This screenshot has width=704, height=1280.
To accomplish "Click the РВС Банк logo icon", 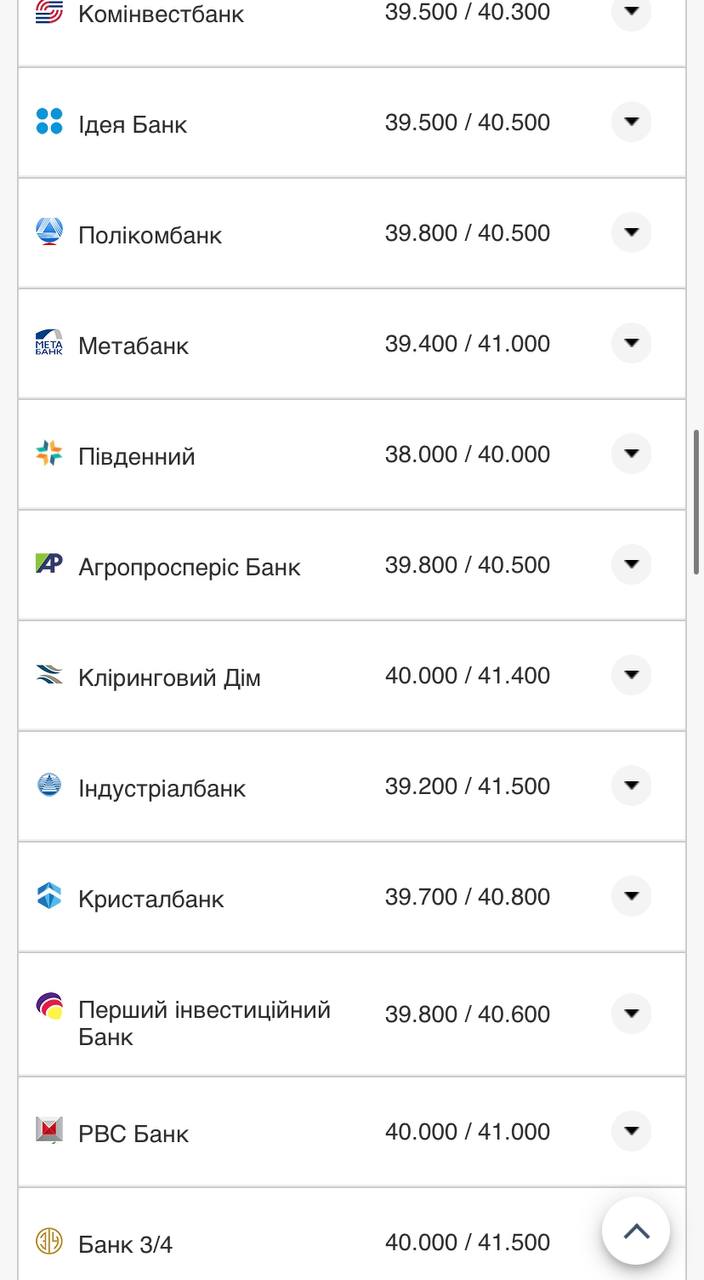I will 49,1131.
